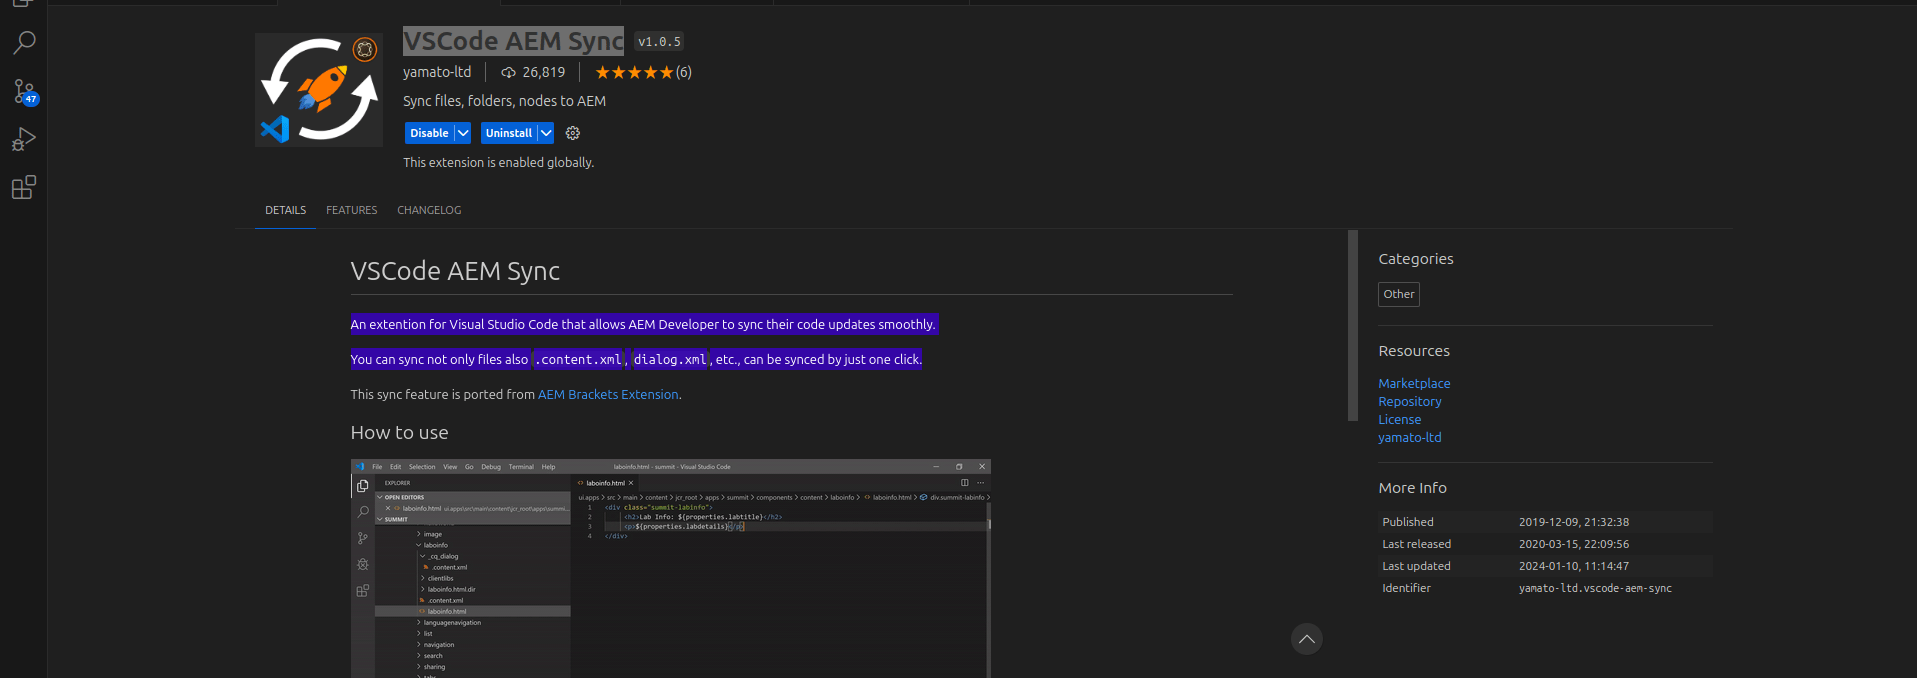The image size is (1917, 678).
Task: Open the AEM Brackets Extension link
Action: click(608, 395)
